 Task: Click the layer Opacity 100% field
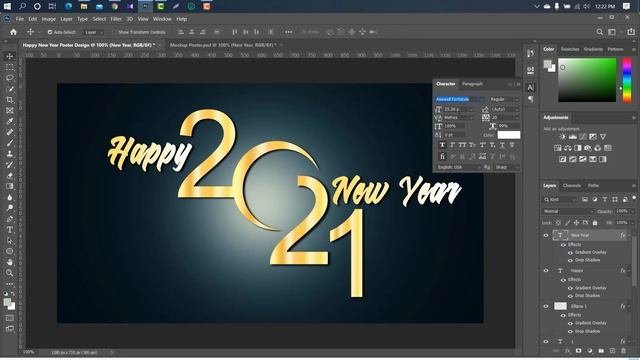click(622, 211)
